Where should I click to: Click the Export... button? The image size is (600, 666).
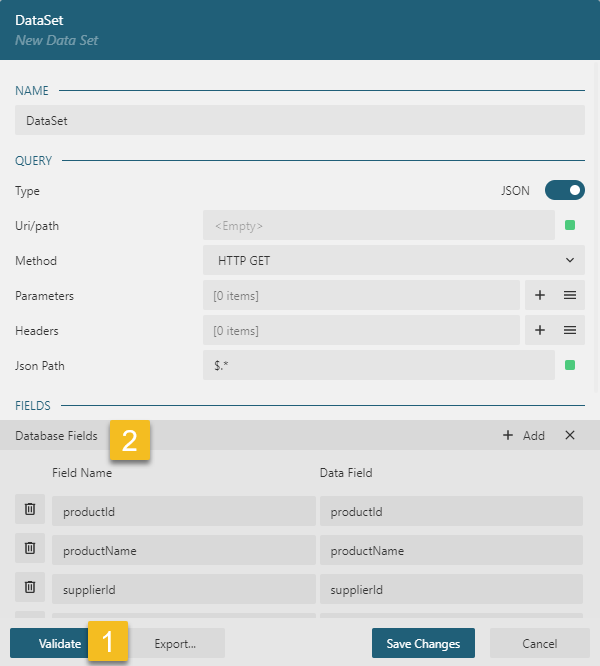coord(175,643)
